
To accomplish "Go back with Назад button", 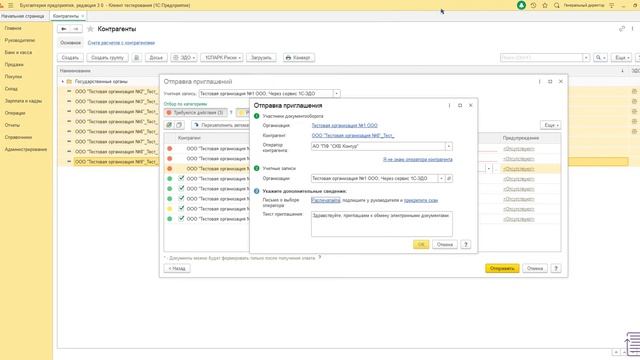I will coord(177,268).
